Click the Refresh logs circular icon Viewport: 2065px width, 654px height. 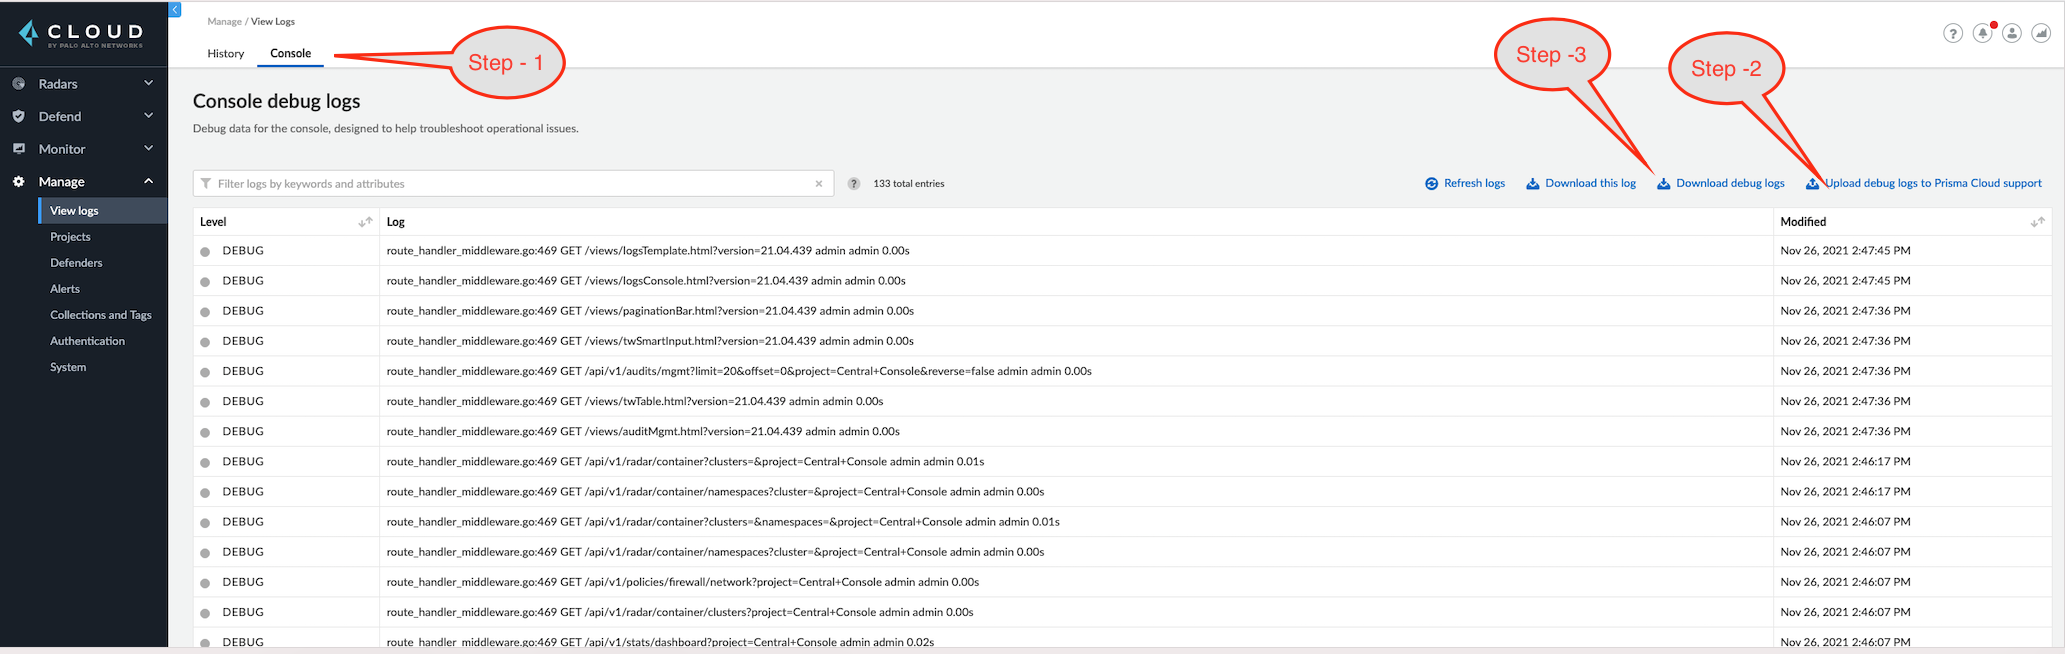pos(1431,183)
